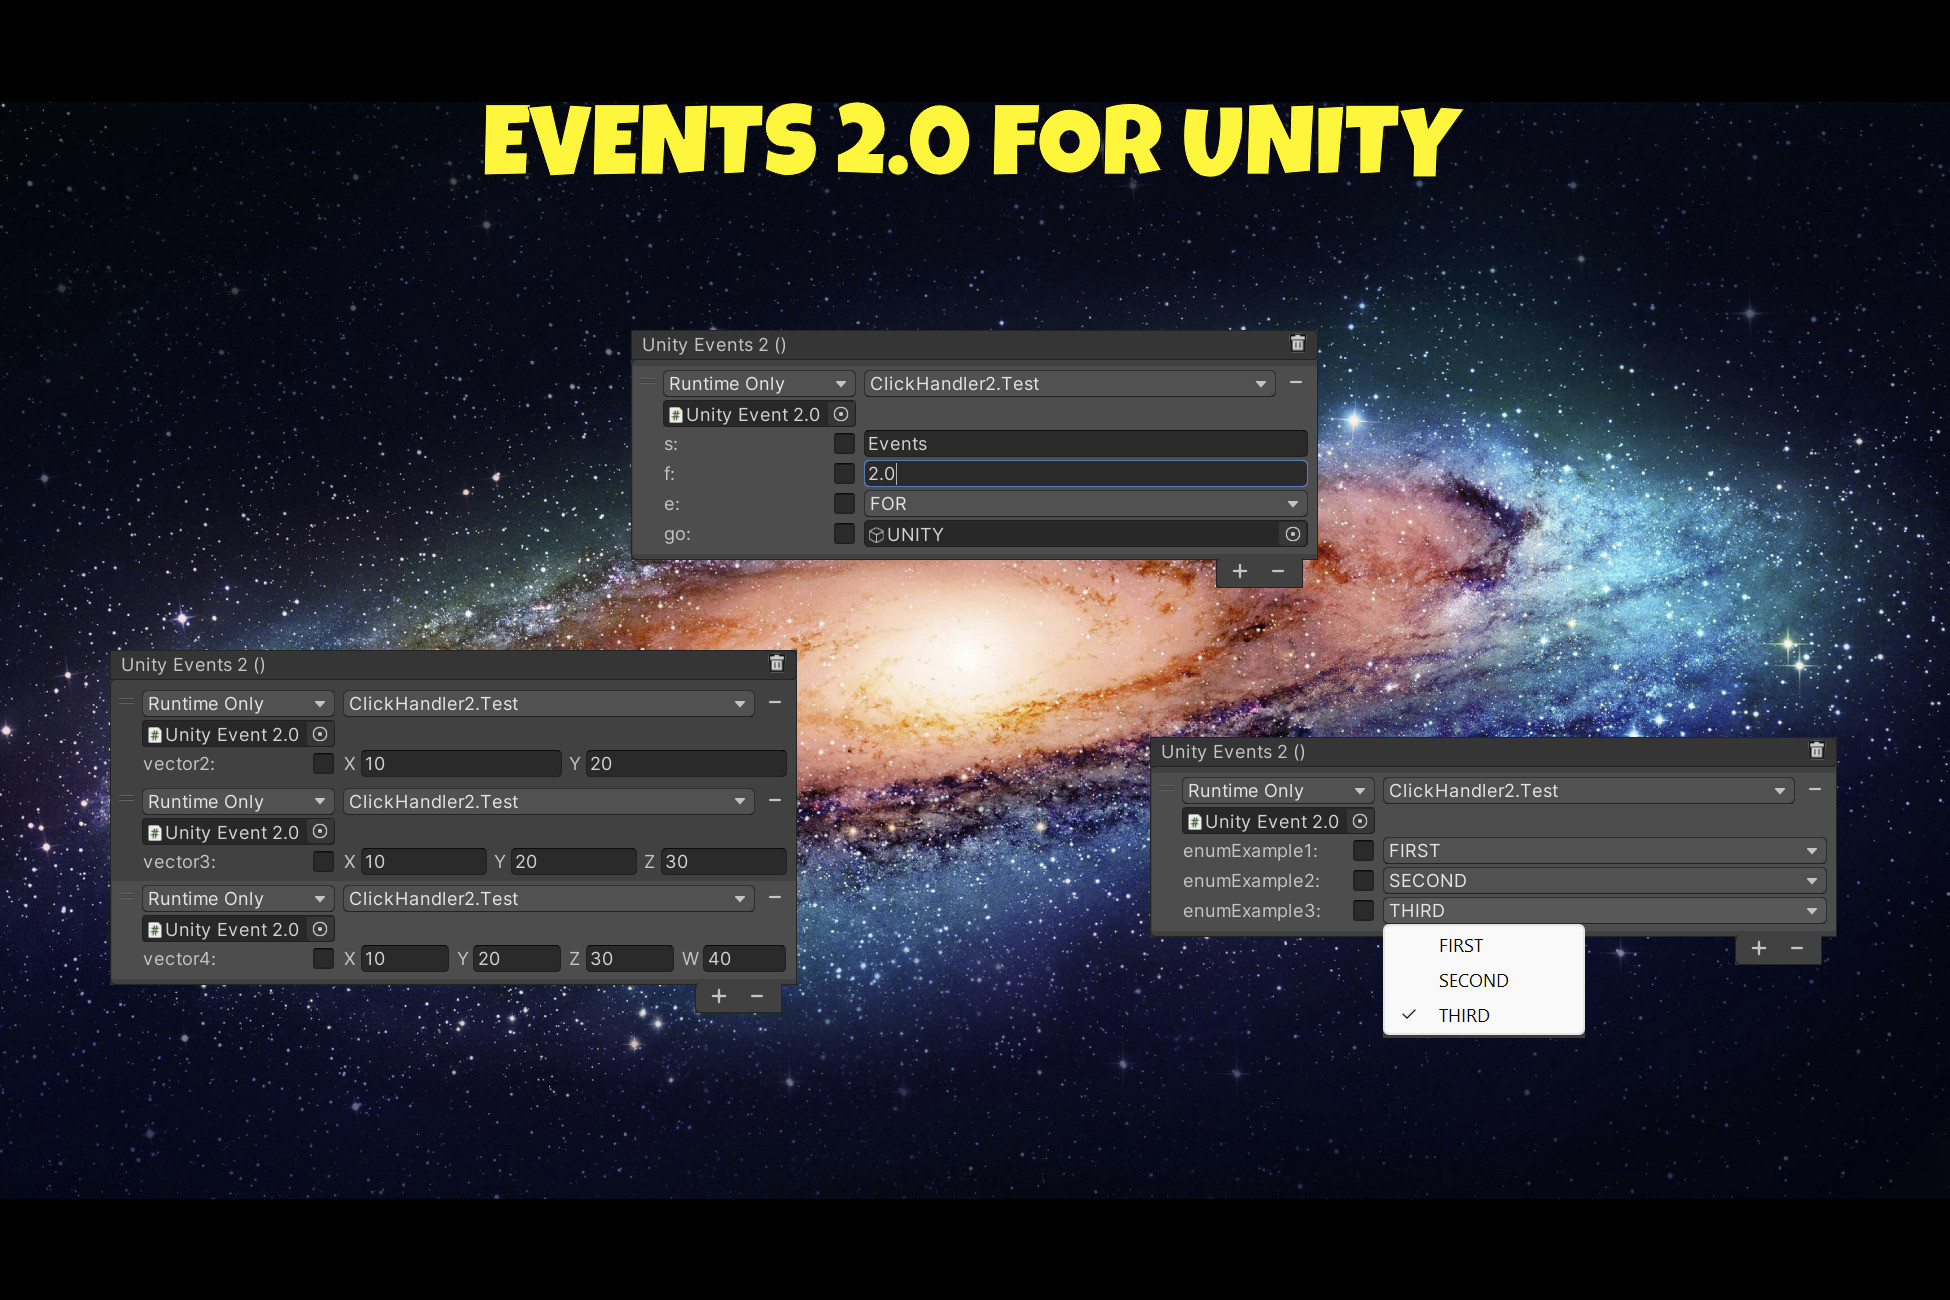The height and width of the screenshot is (1300, 1950).
Task: Open the Runtime Only dropdown in the top panel
Action: click(x=758, y=383)
